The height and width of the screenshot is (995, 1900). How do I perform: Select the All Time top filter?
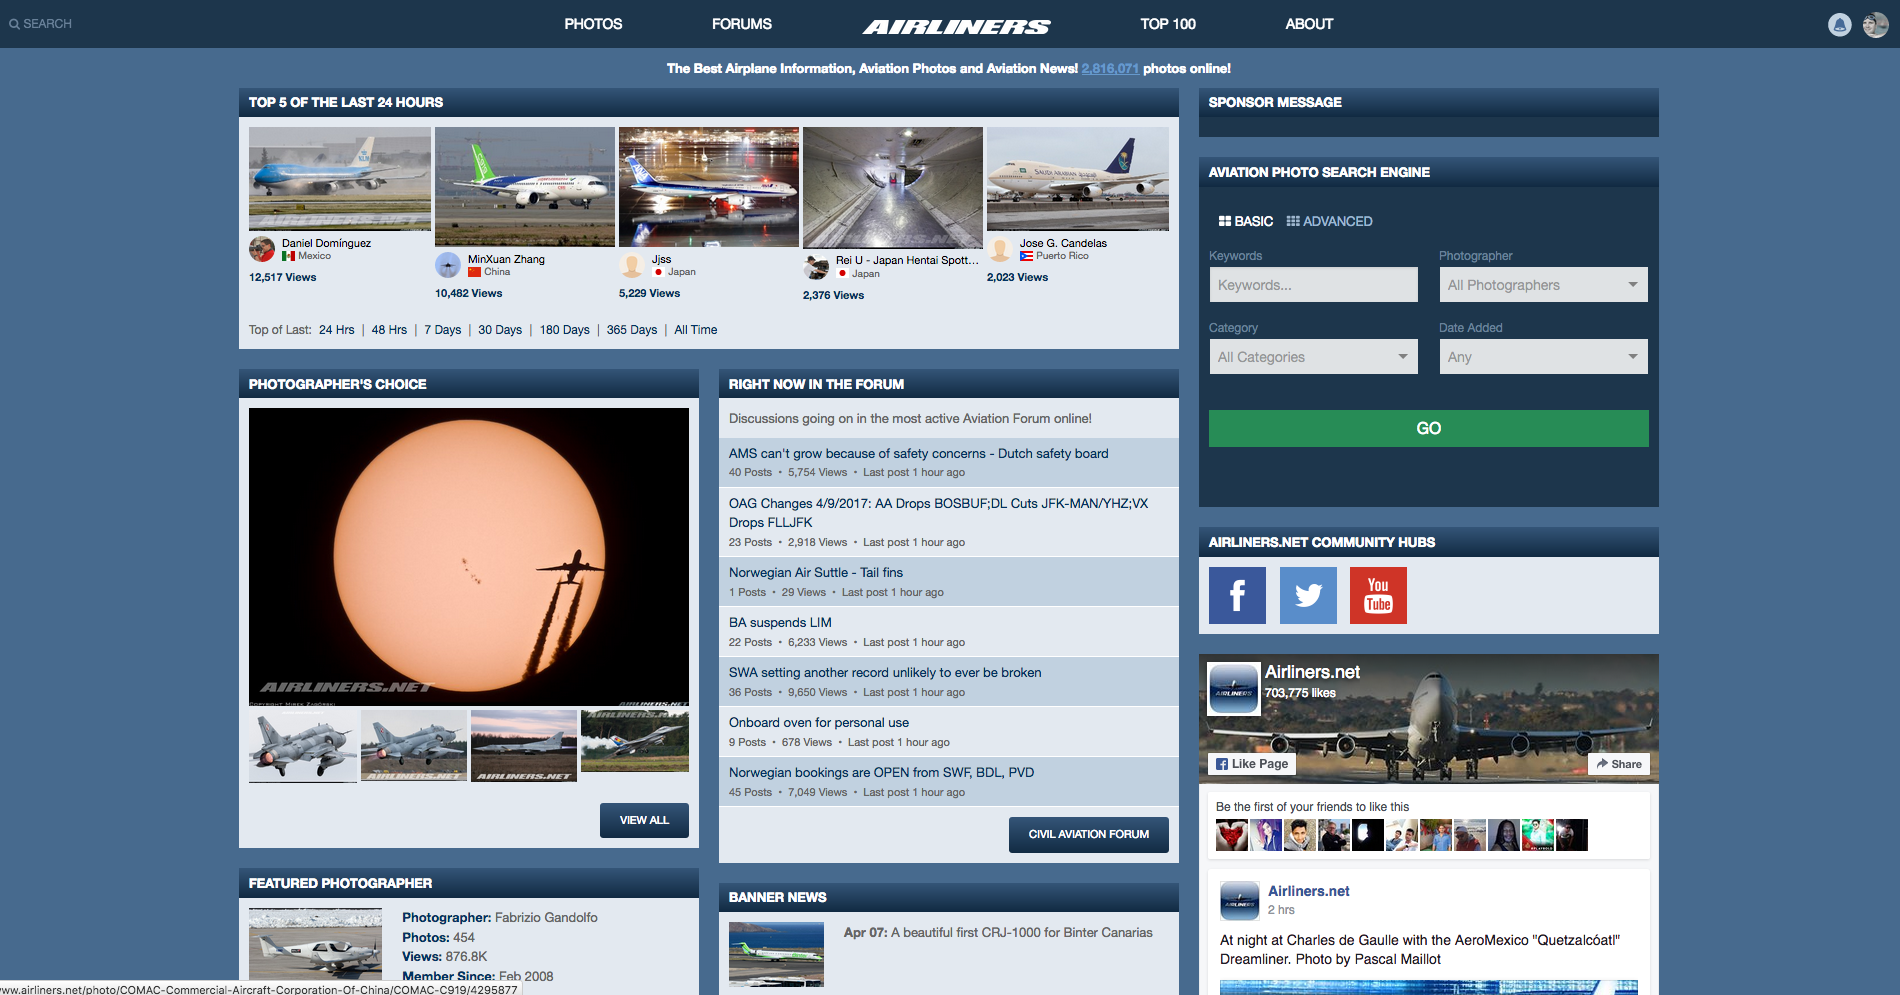[x=696, y=330]
